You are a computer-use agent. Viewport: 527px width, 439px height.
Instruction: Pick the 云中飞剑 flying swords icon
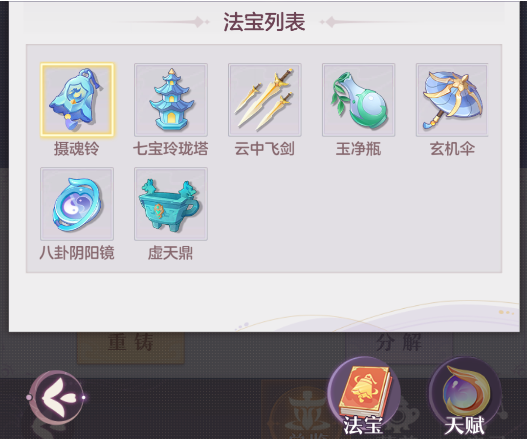tap(265, 100)
